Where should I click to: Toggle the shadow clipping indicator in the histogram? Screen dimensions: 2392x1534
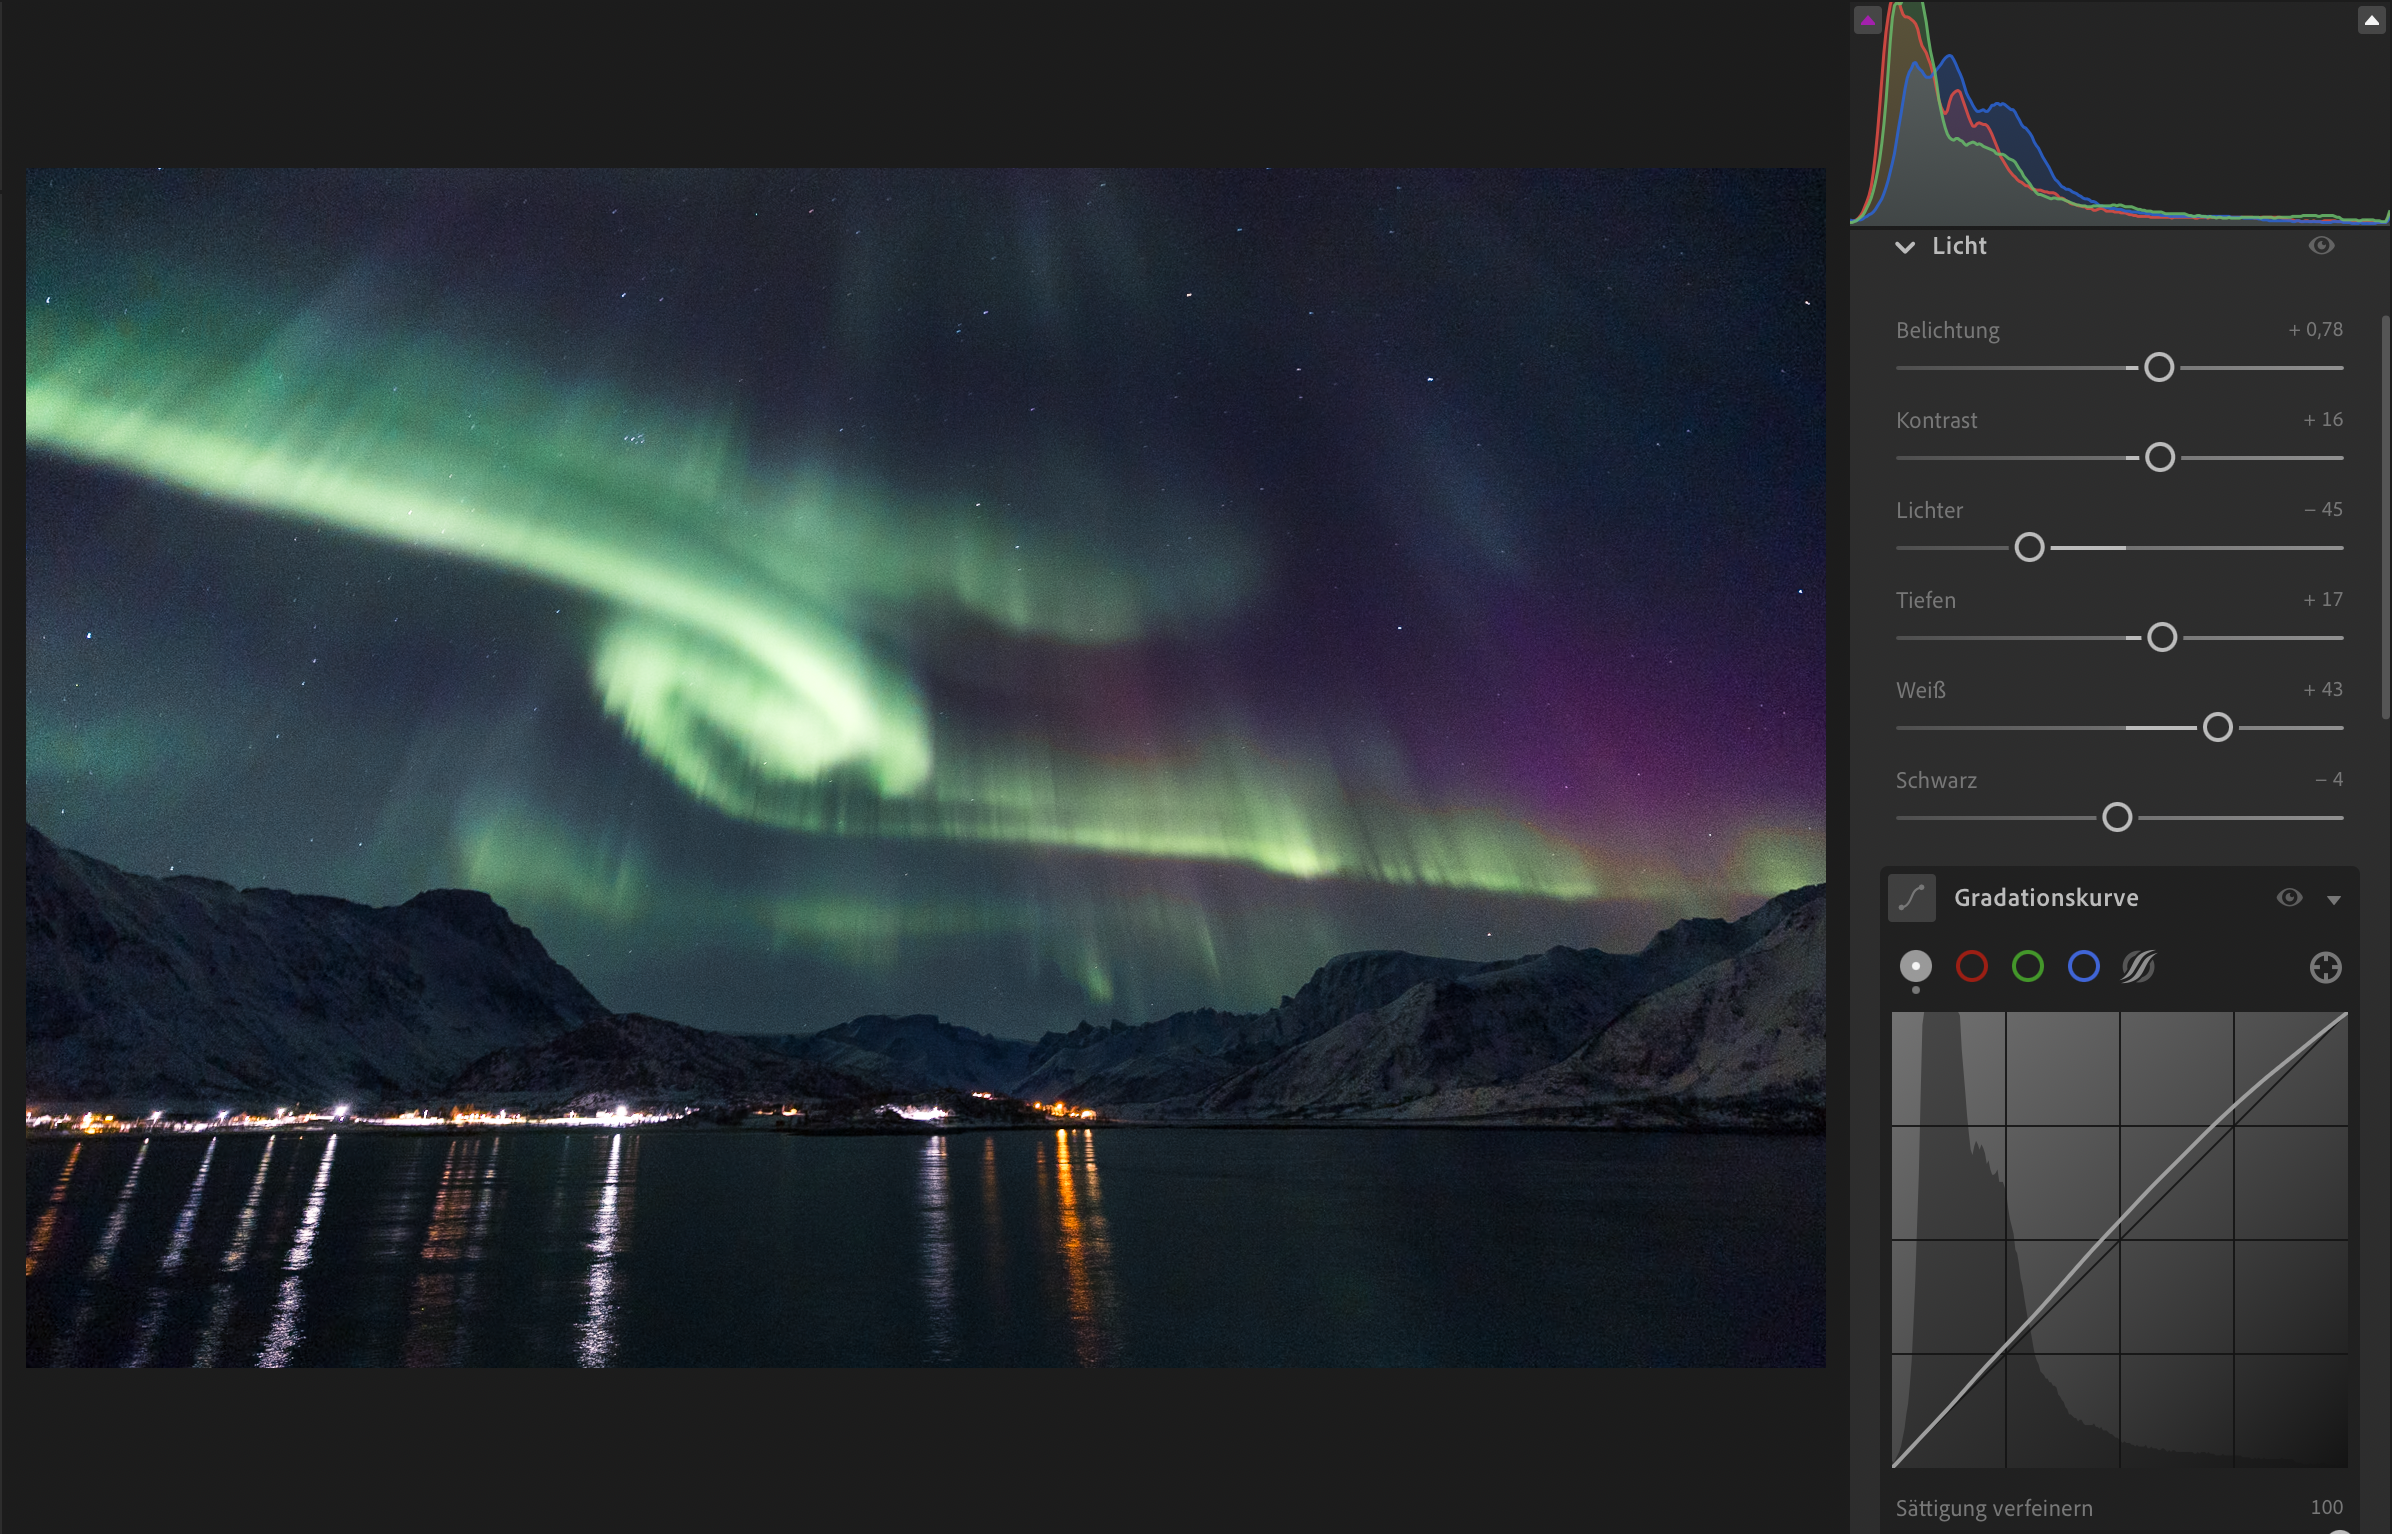pos(1867,20)
